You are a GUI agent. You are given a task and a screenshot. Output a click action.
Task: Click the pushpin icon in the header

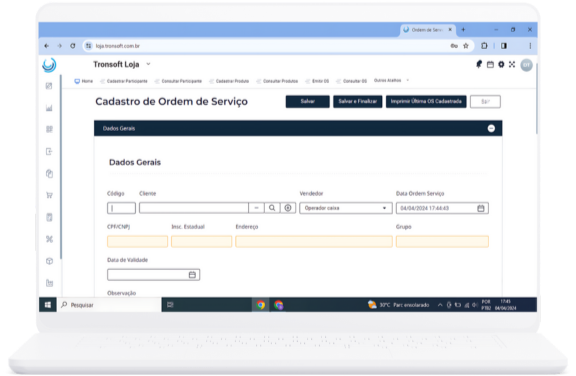(x=479, y=65)
